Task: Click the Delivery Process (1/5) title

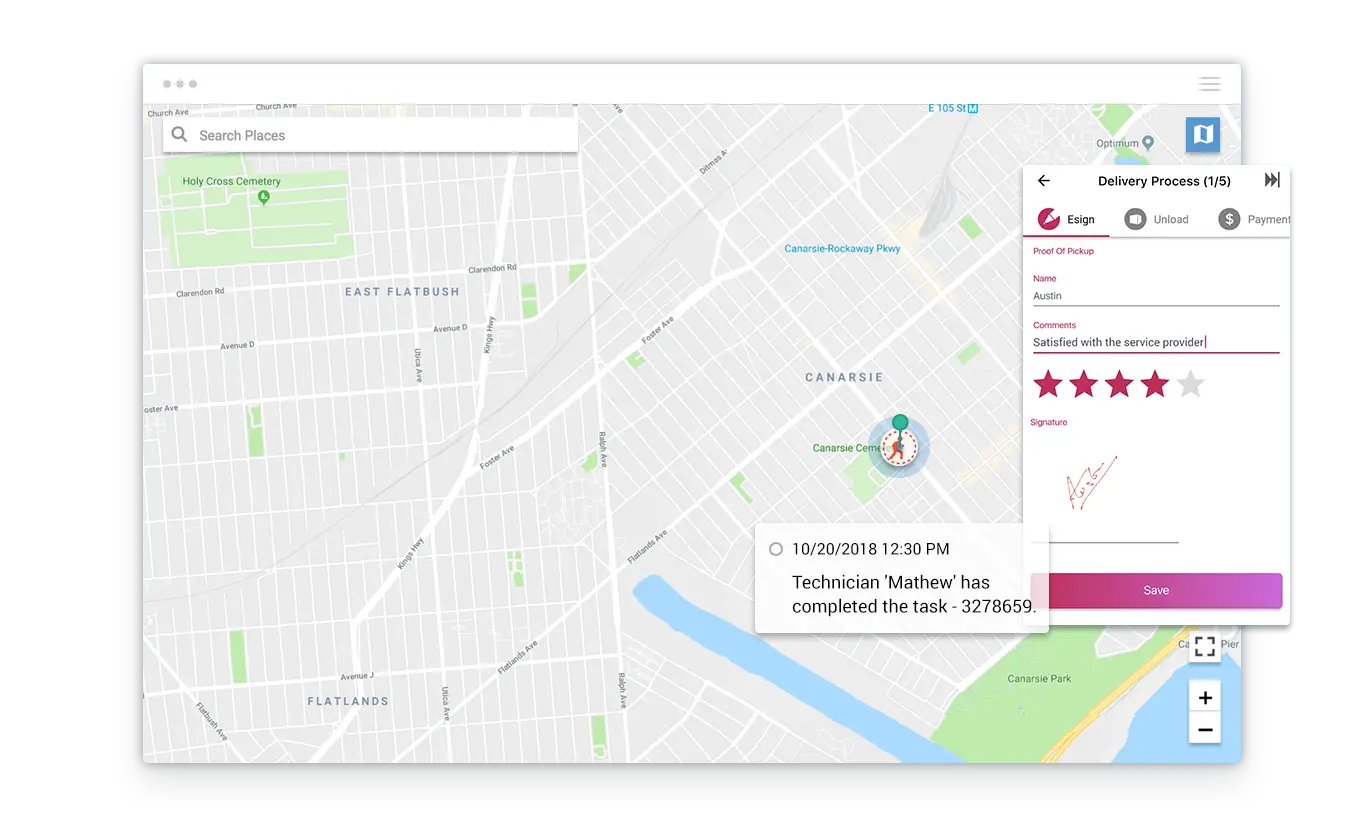Action: pyautogui.click(x=1164, y=181)
